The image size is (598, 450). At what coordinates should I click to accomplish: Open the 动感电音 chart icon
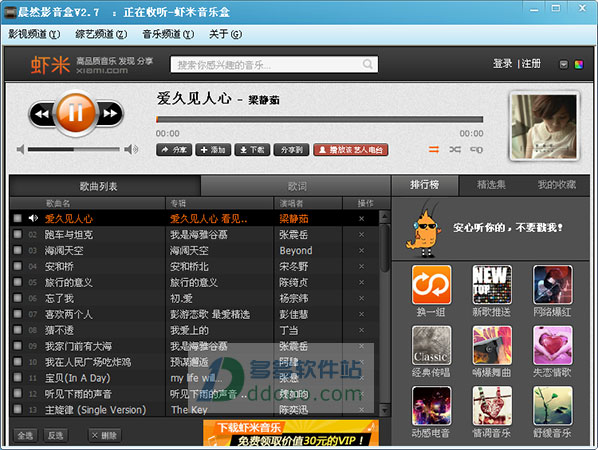tap(431, 406)
